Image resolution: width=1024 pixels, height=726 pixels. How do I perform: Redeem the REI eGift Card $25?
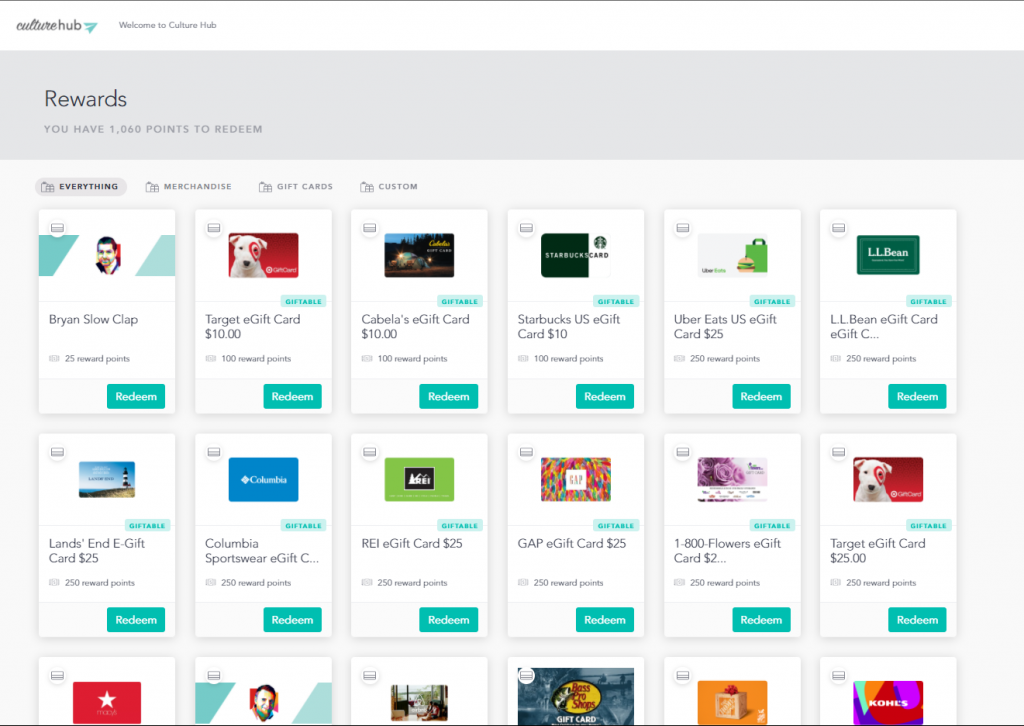448,620
